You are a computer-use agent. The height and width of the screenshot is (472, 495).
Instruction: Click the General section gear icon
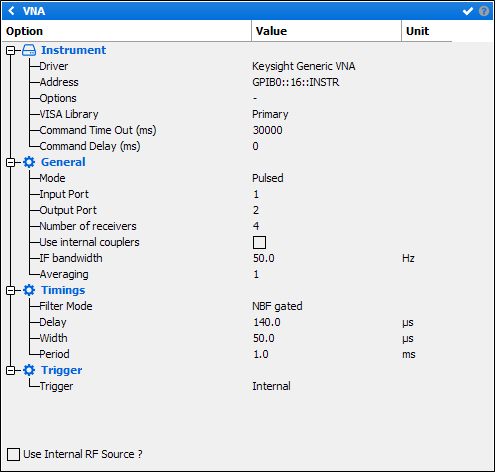pyautogui.click(x=29, y=162)
